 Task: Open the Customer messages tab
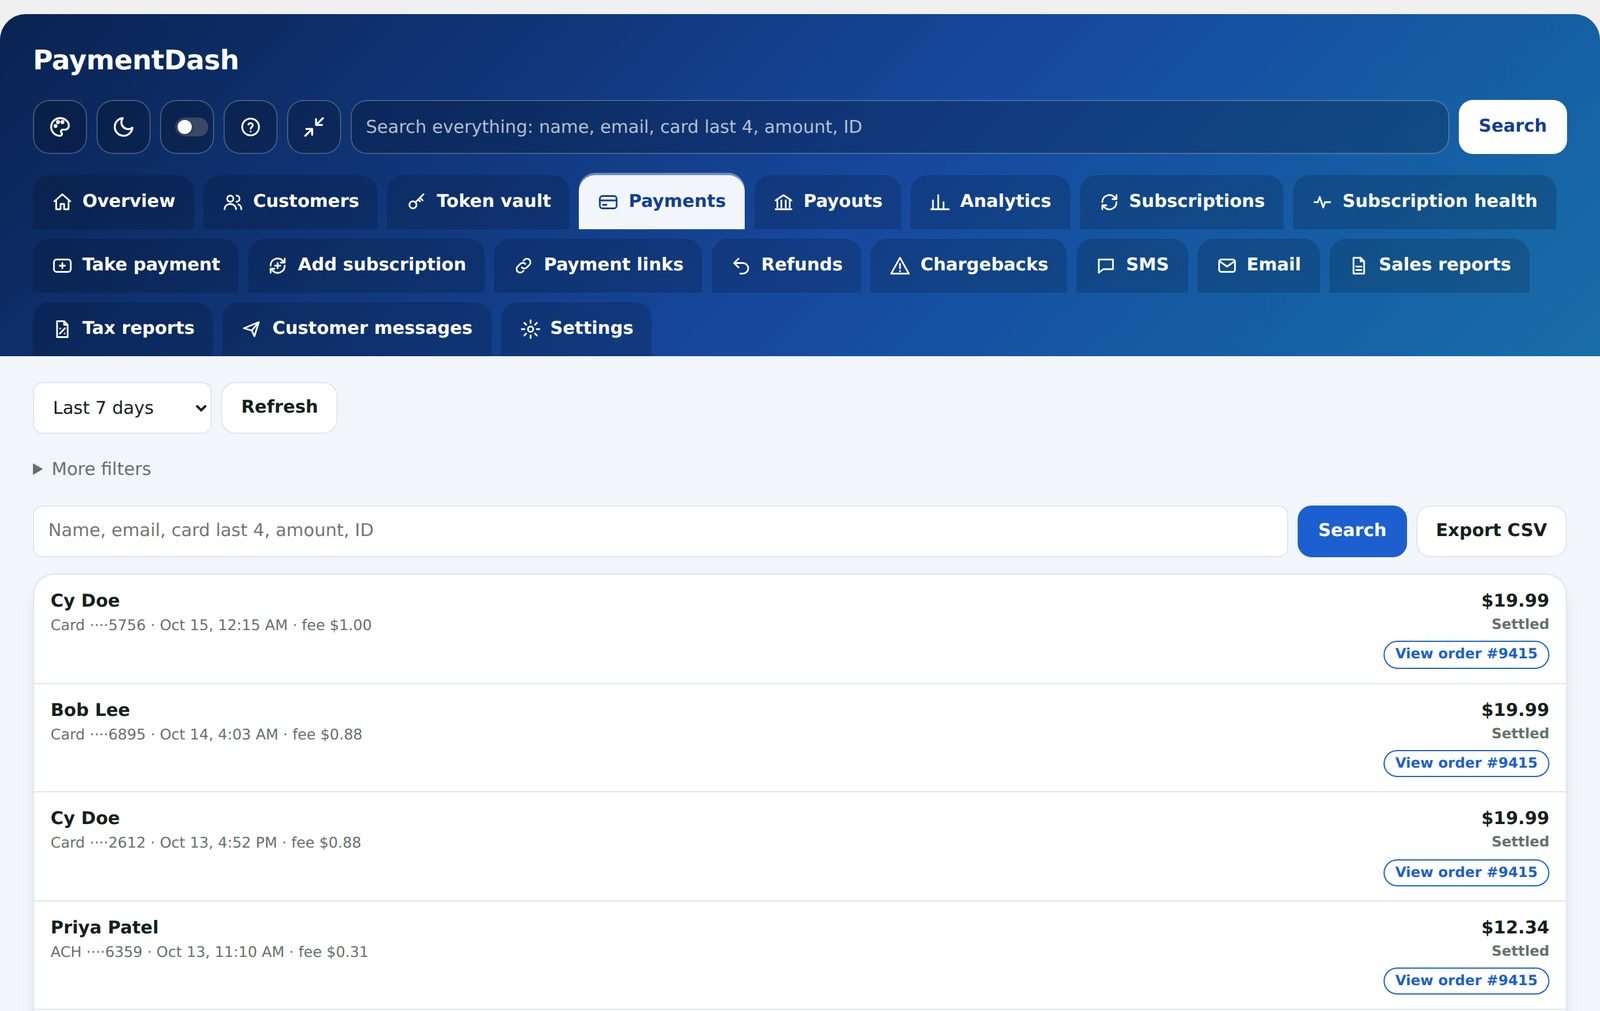pos(357,329)
